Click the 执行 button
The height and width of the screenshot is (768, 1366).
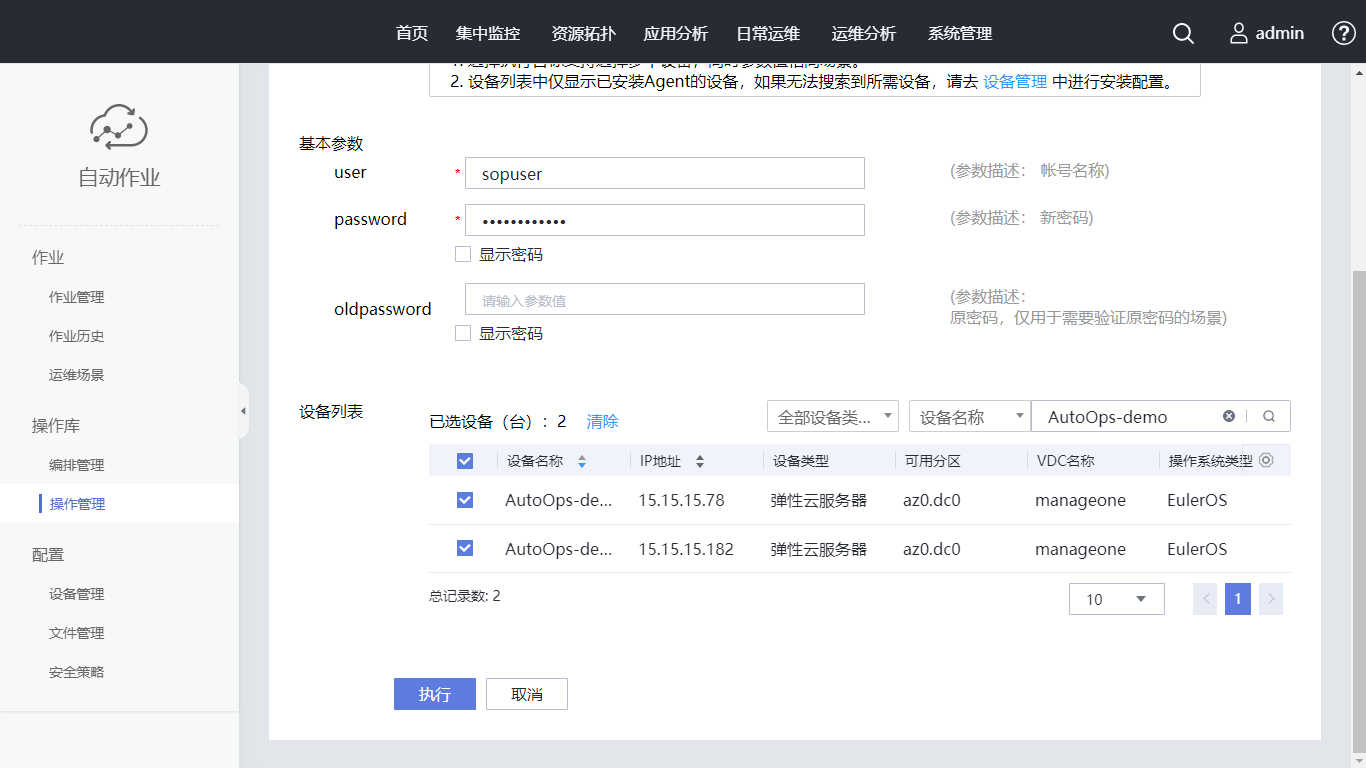click(x=434, y=694)
